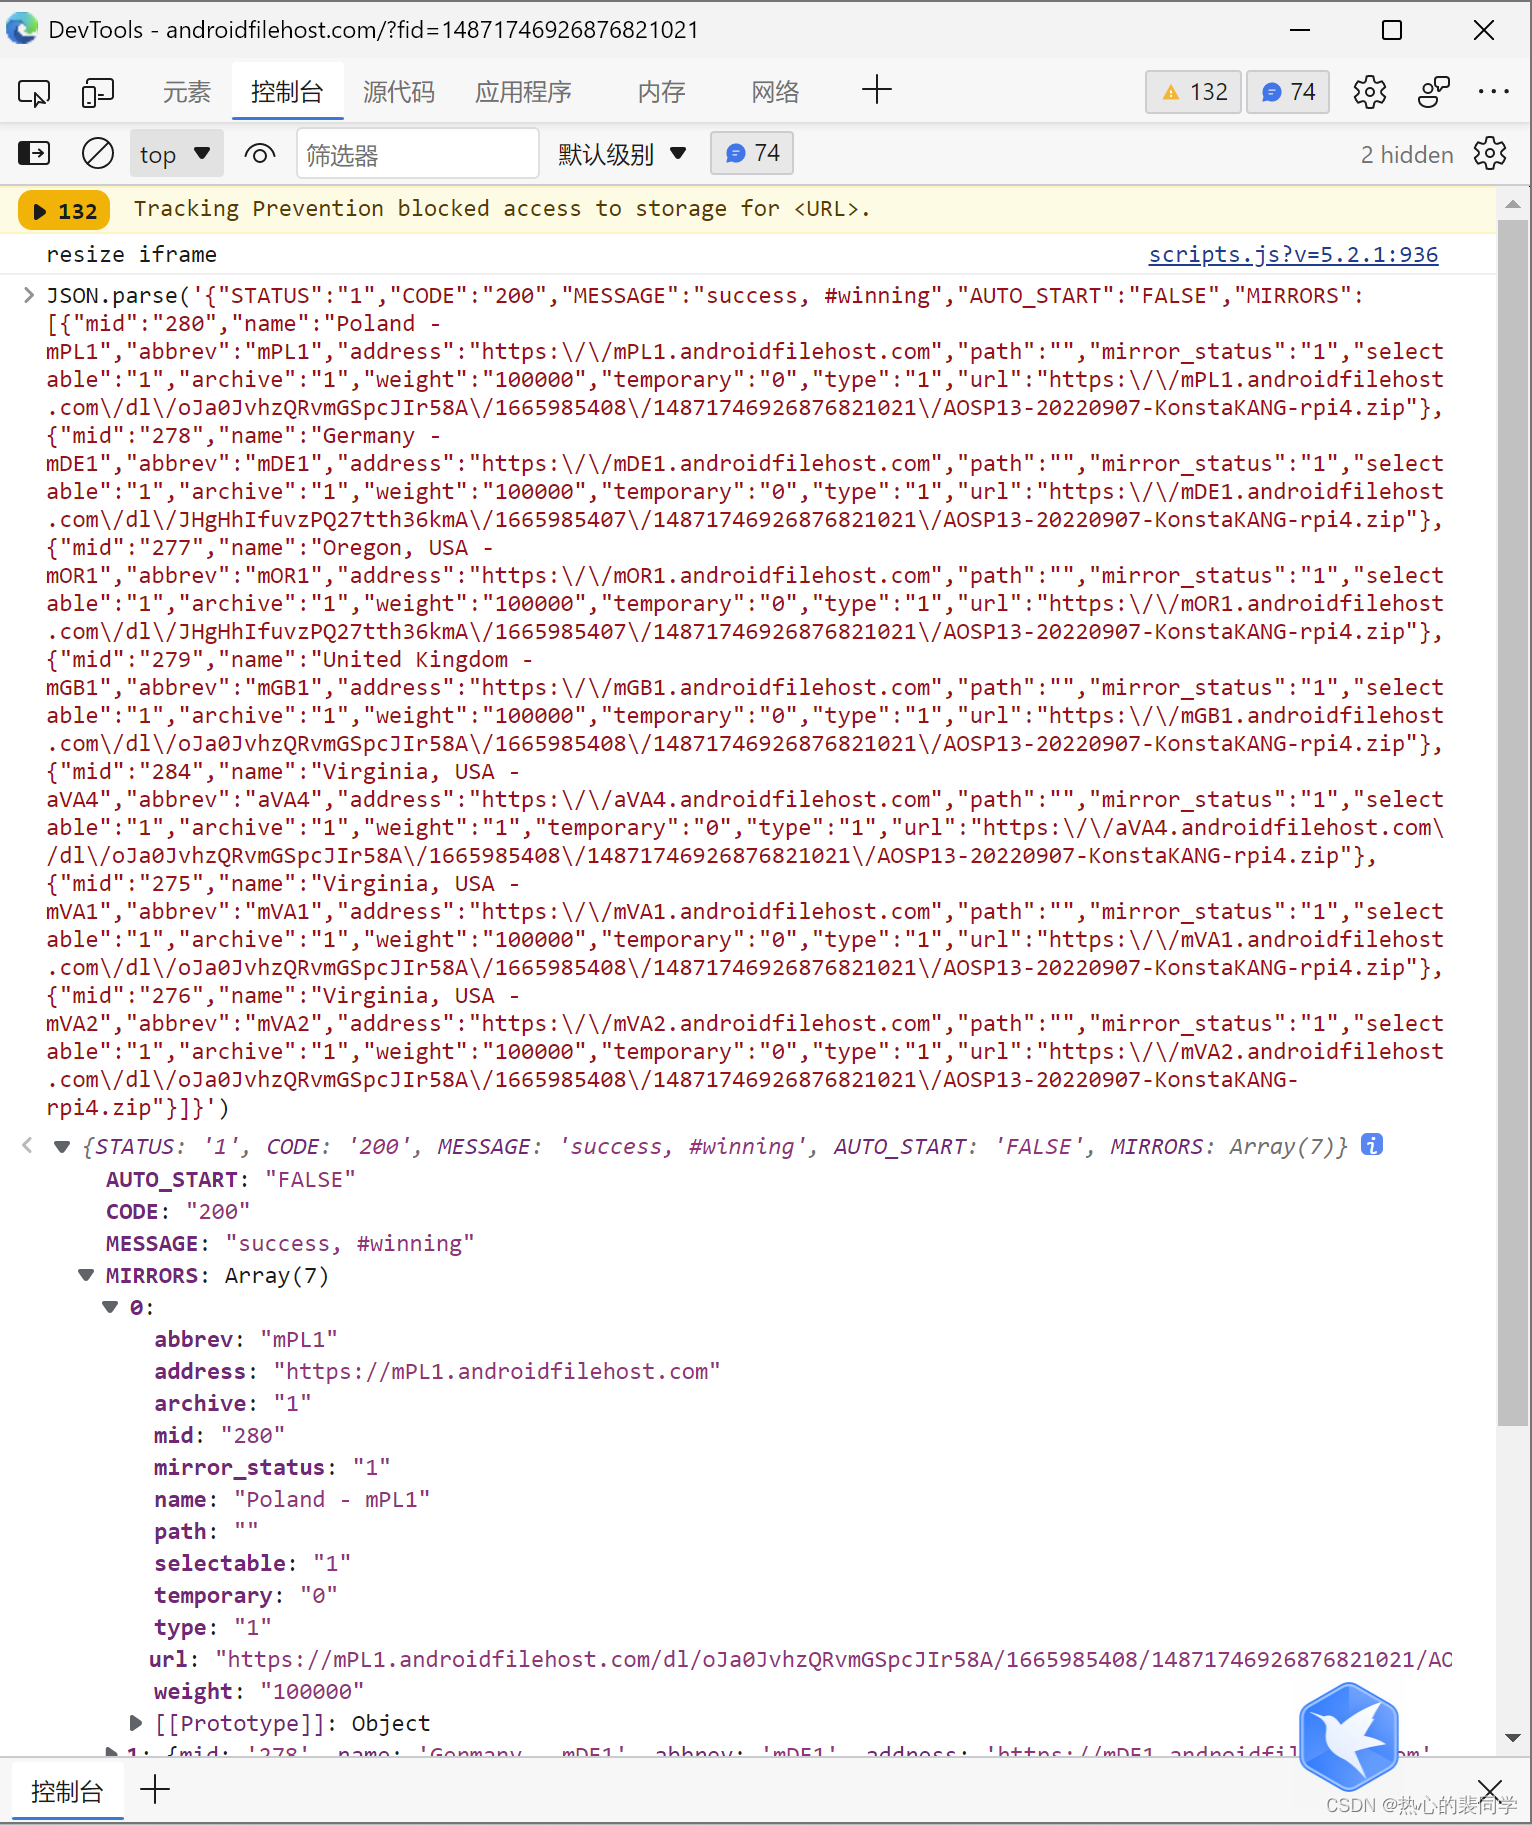Click the path: "" property
This screenshot has height=1825, width=1532.
click(206, 1531)
